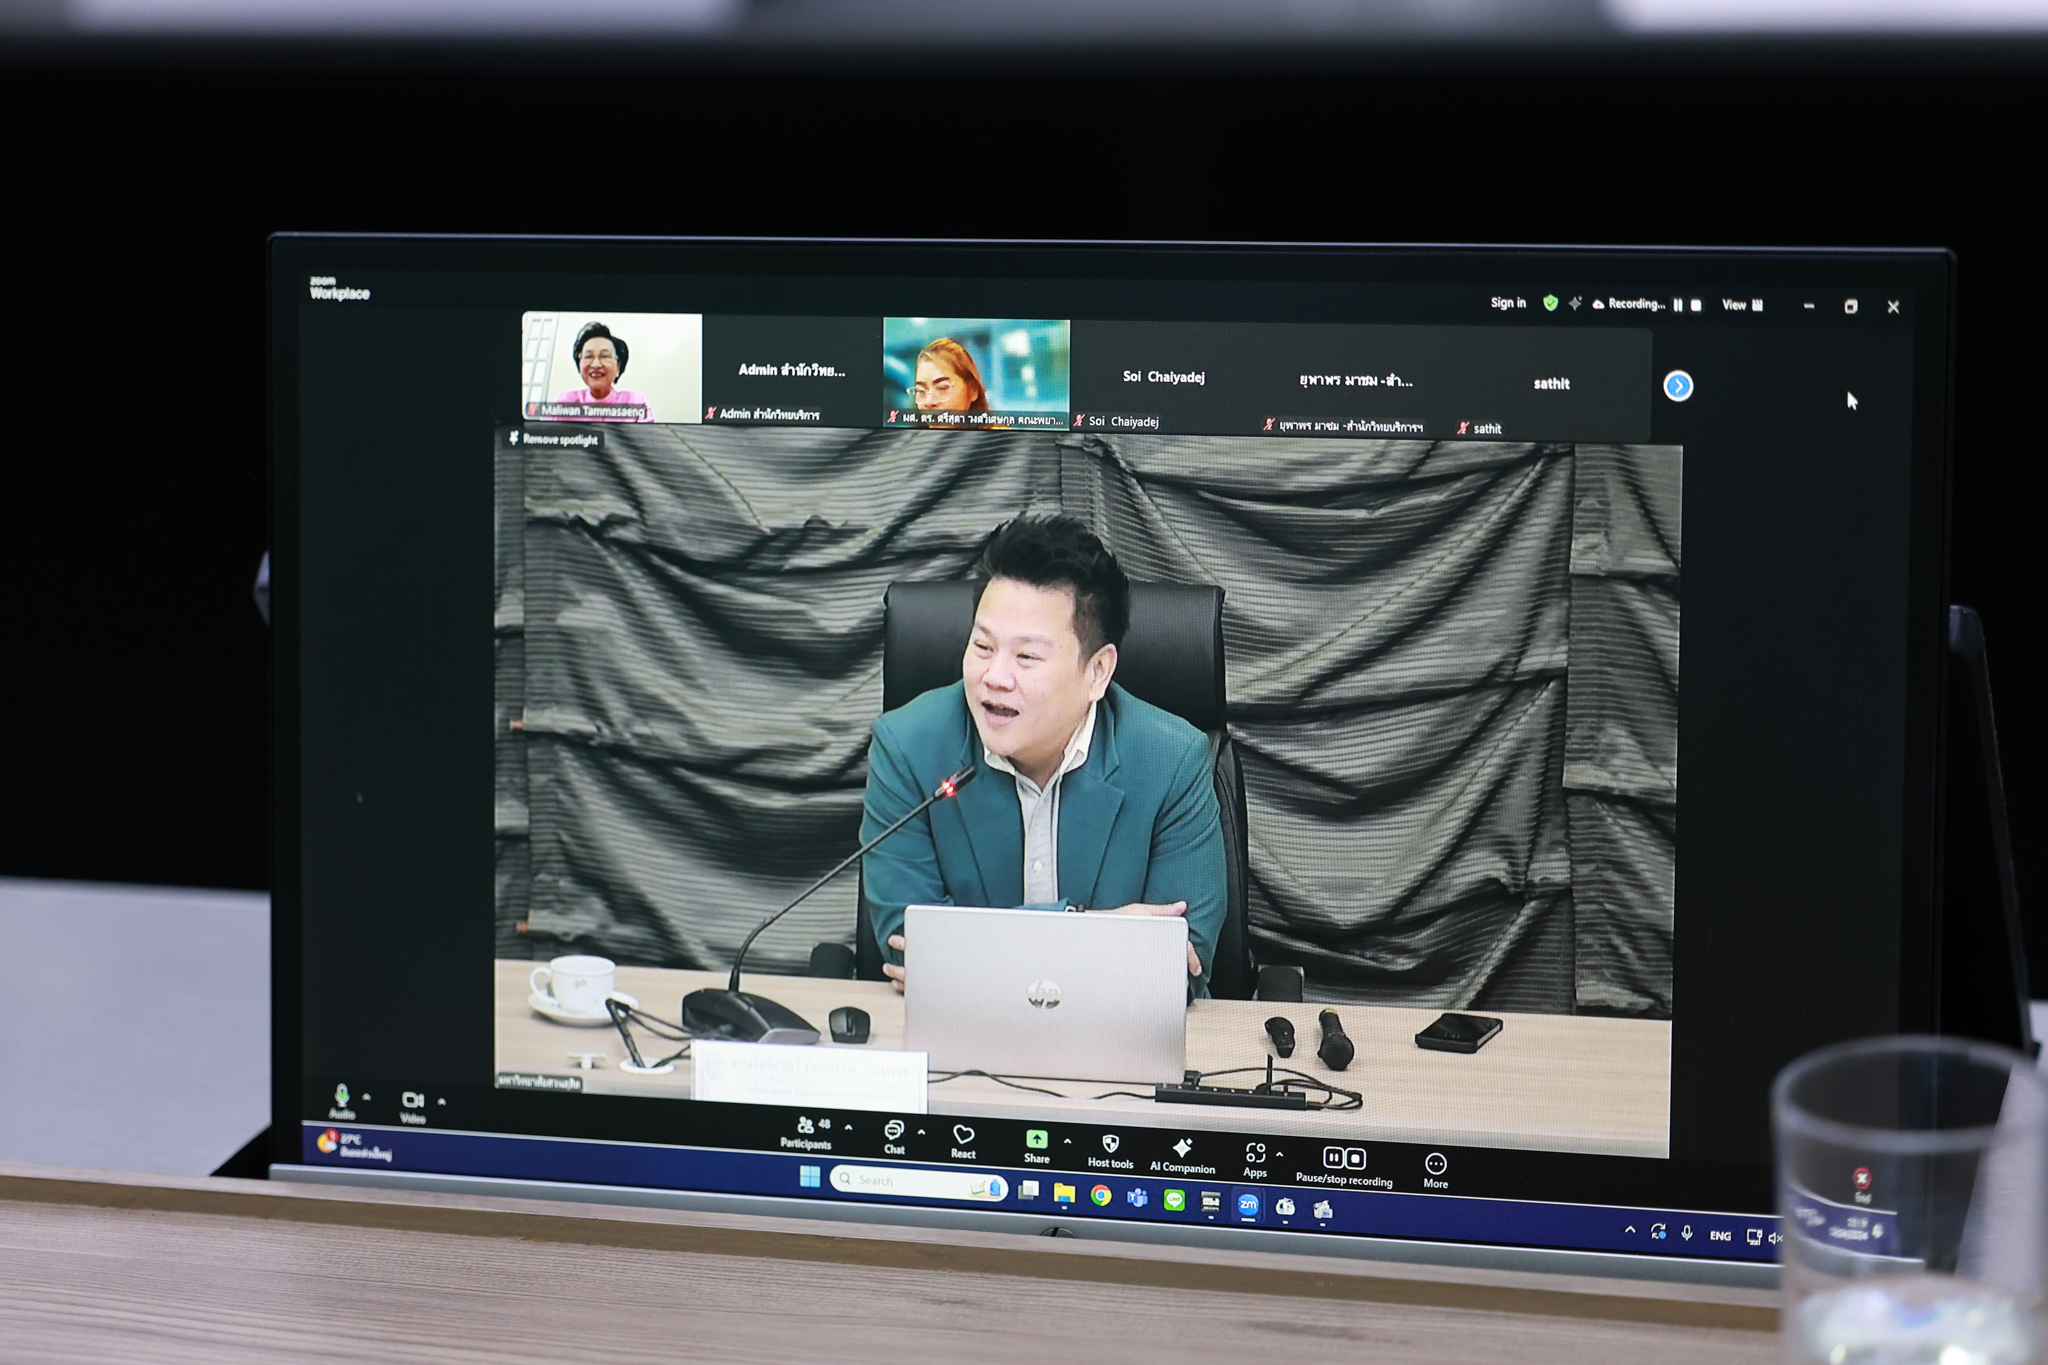The image size is (2048, 1365).
Task: Click the microphone tray icon
Action: [x=1687, y=1234]
